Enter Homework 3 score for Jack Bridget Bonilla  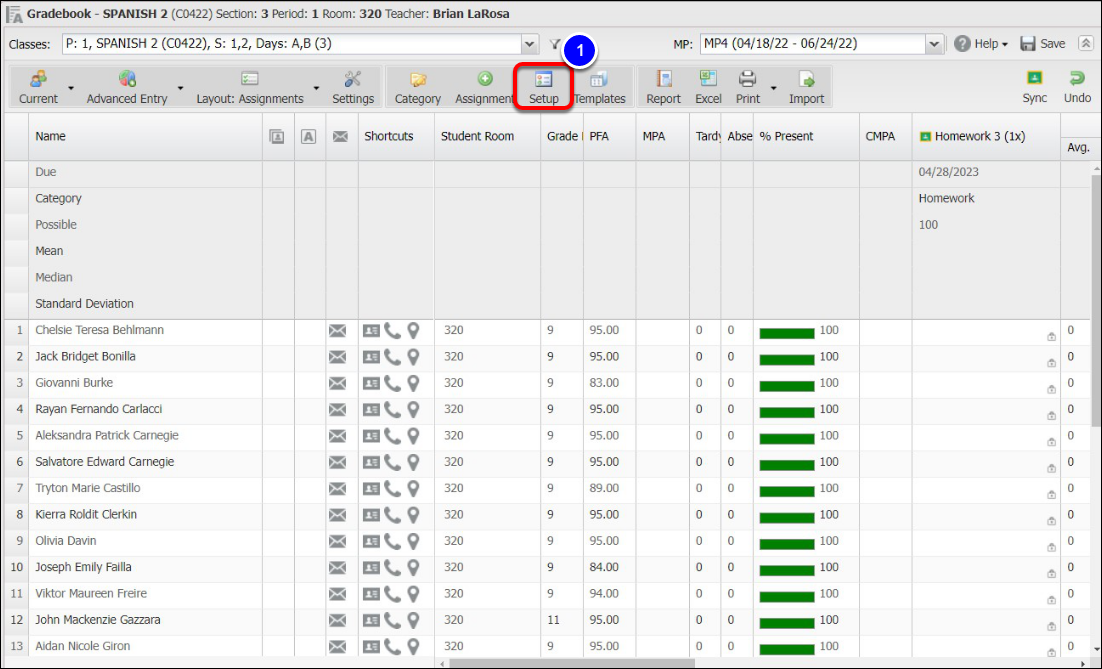(986, 357)
